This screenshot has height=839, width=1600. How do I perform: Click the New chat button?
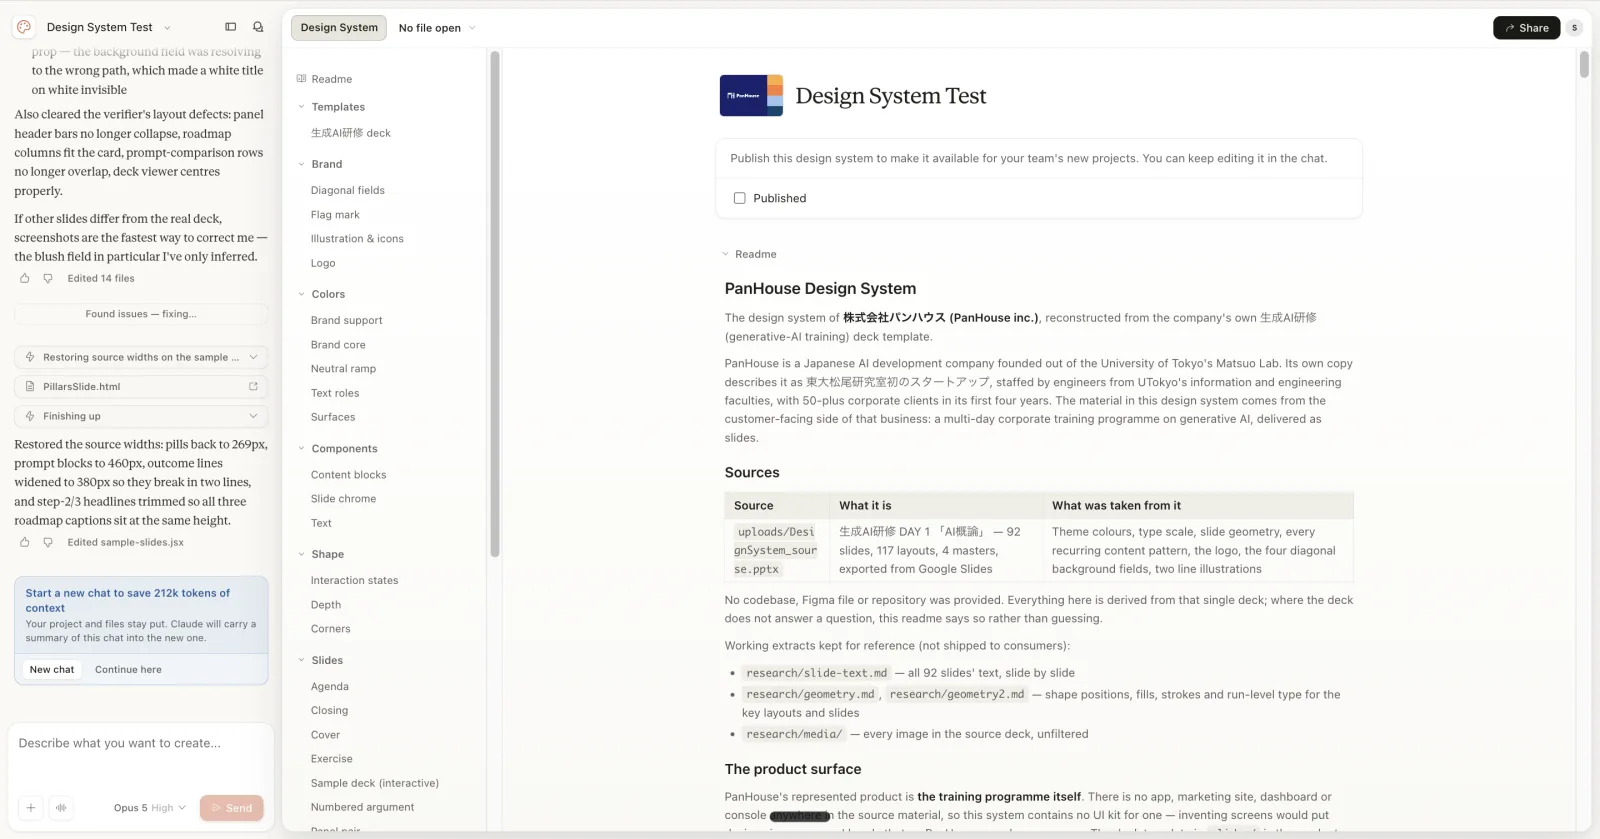coord(52,670)
